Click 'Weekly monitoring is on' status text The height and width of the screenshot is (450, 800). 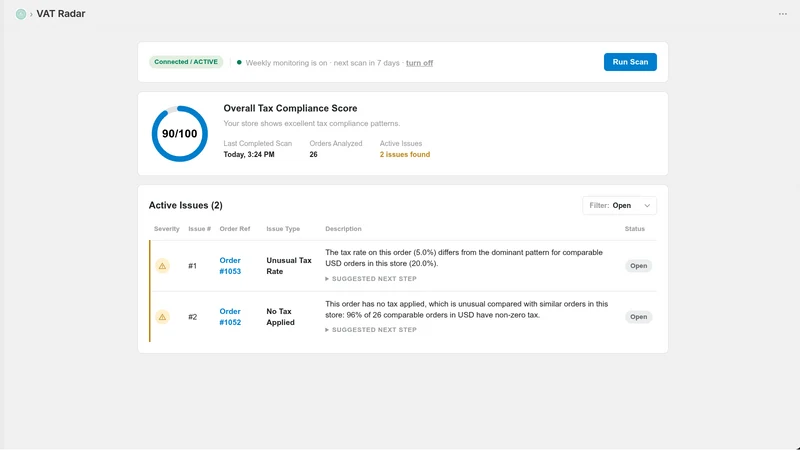click(286, 63)
